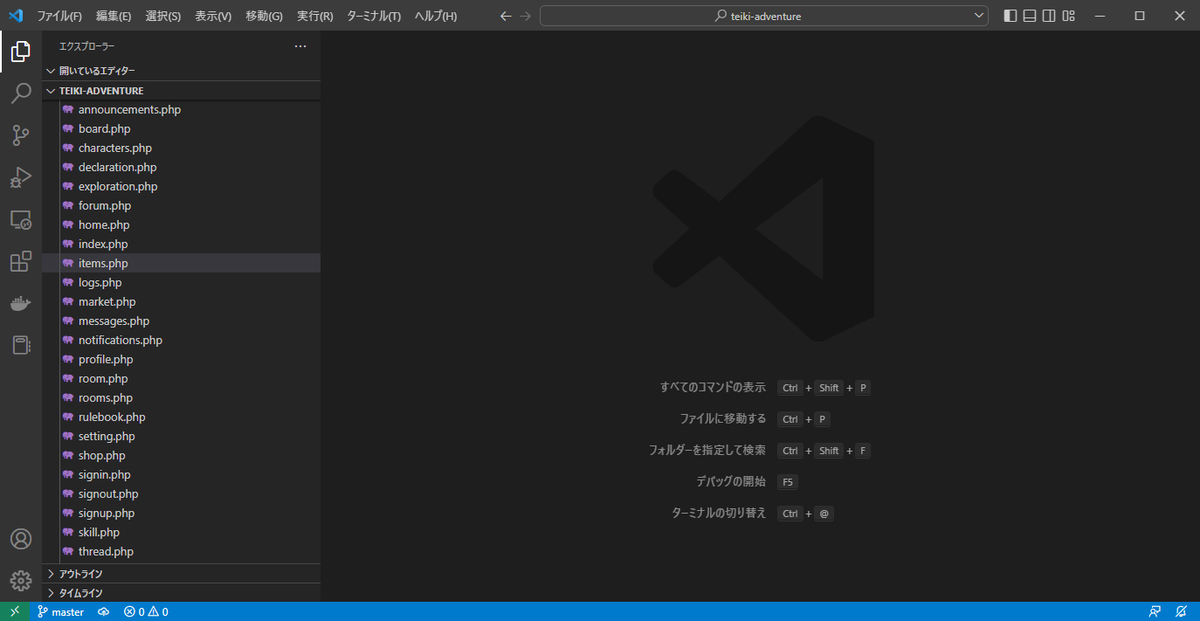The height and width of the screenshot is (621, 1200).
Task: Toggle the bottom panel visibility
Action: pos(1030,16)
